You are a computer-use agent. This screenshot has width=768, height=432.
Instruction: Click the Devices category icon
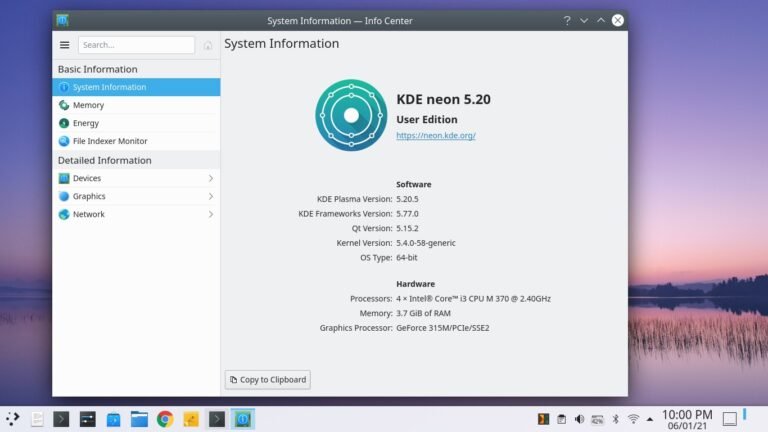pyautogui.click(x=64, y=178)
